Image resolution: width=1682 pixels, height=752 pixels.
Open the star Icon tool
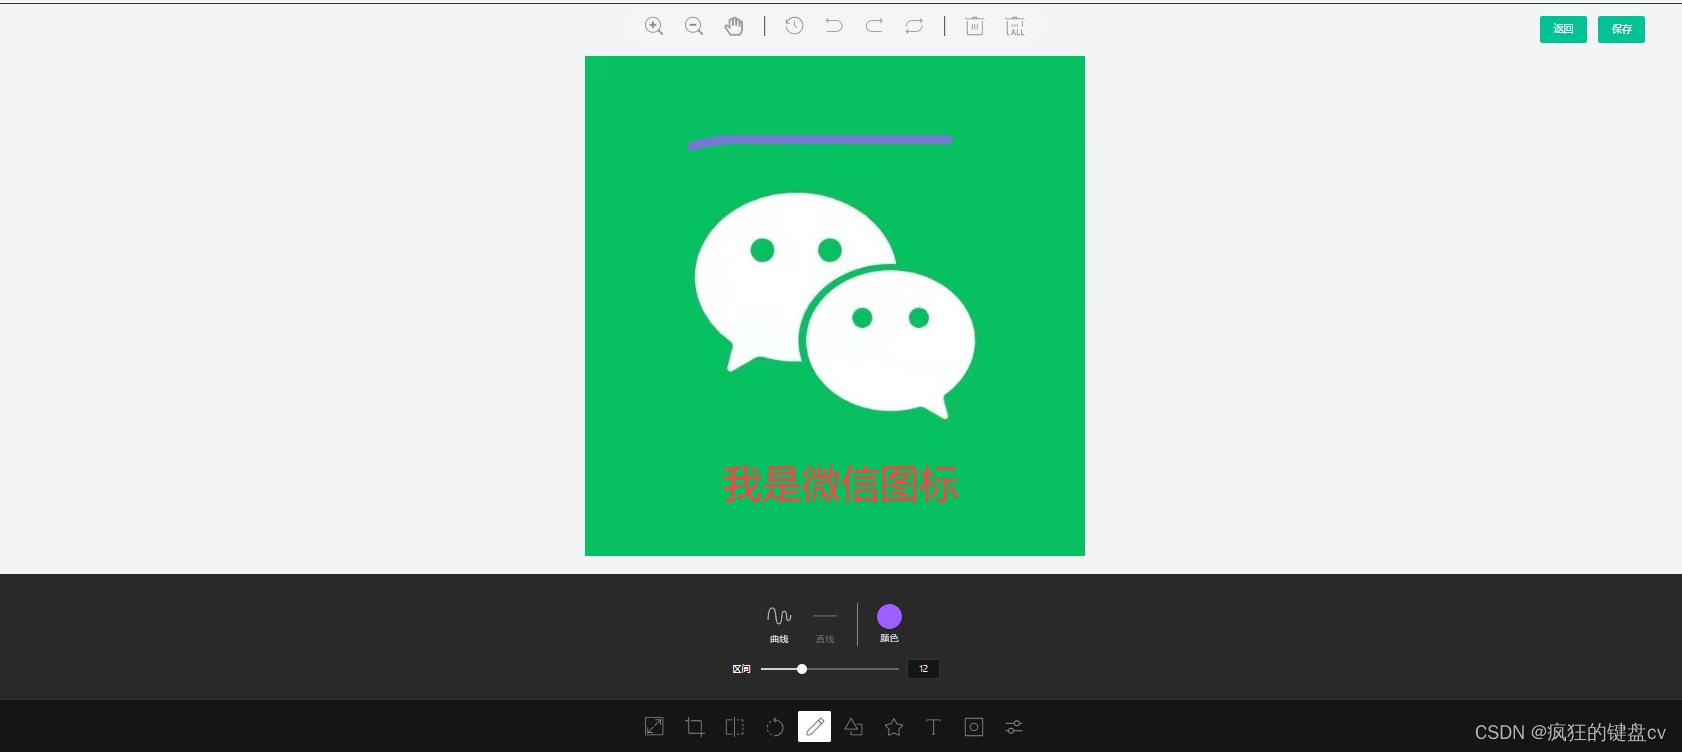tap(894, 727)
